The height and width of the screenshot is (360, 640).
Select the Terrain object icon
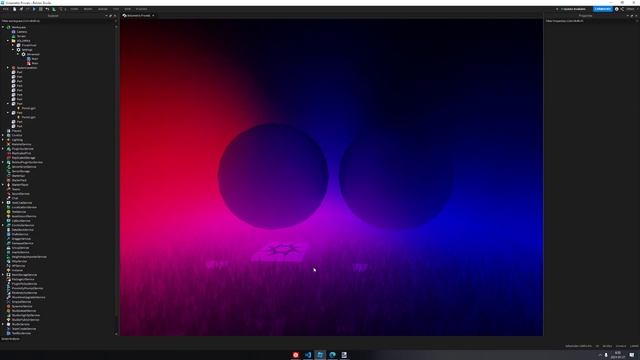(13, 36)
